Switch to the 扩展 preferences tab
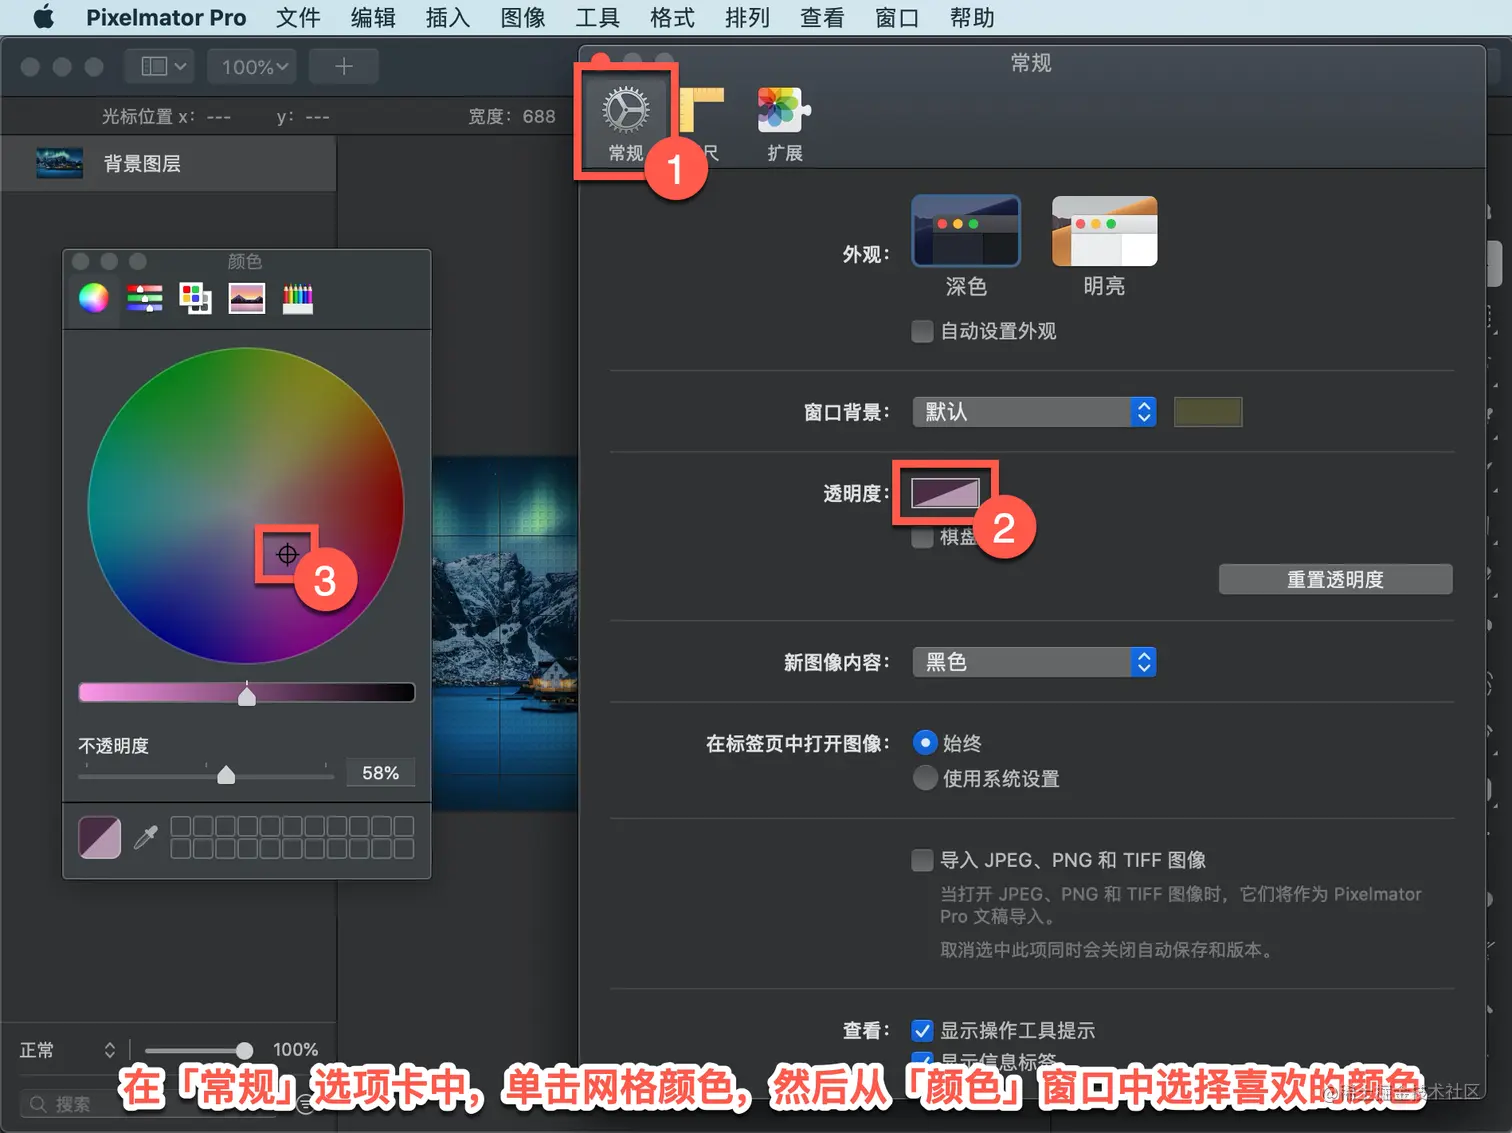Viewport: 1512px width, 1133px height. point(784,123)
